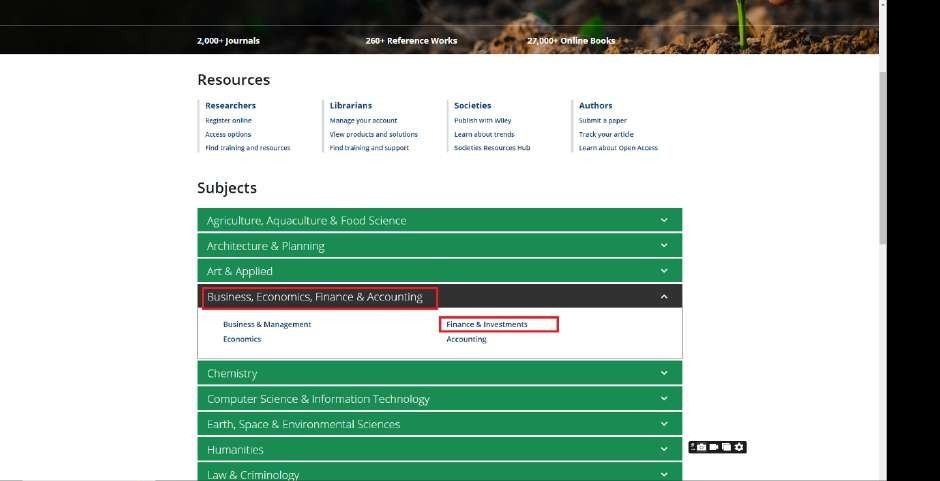
Task: Click Publish with Wiley link
Action: click(x=482, y=120)
